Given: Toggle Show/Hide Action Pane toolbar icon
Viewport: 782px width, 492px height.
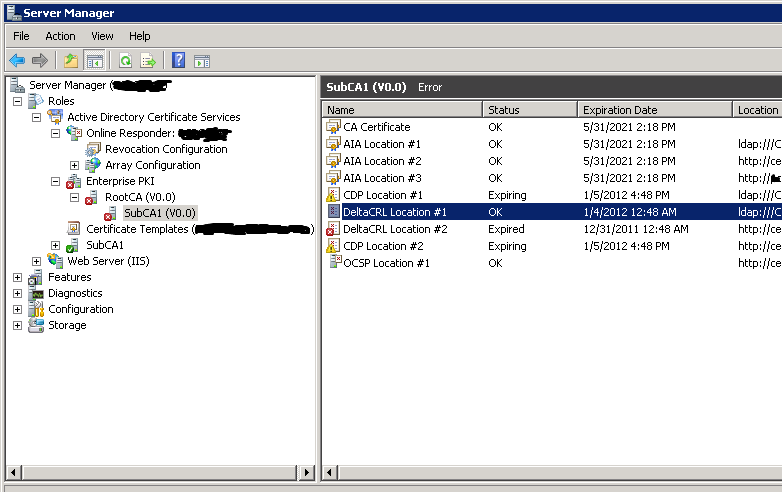Looking at the screenshot, I should click(x=202, y=61).
